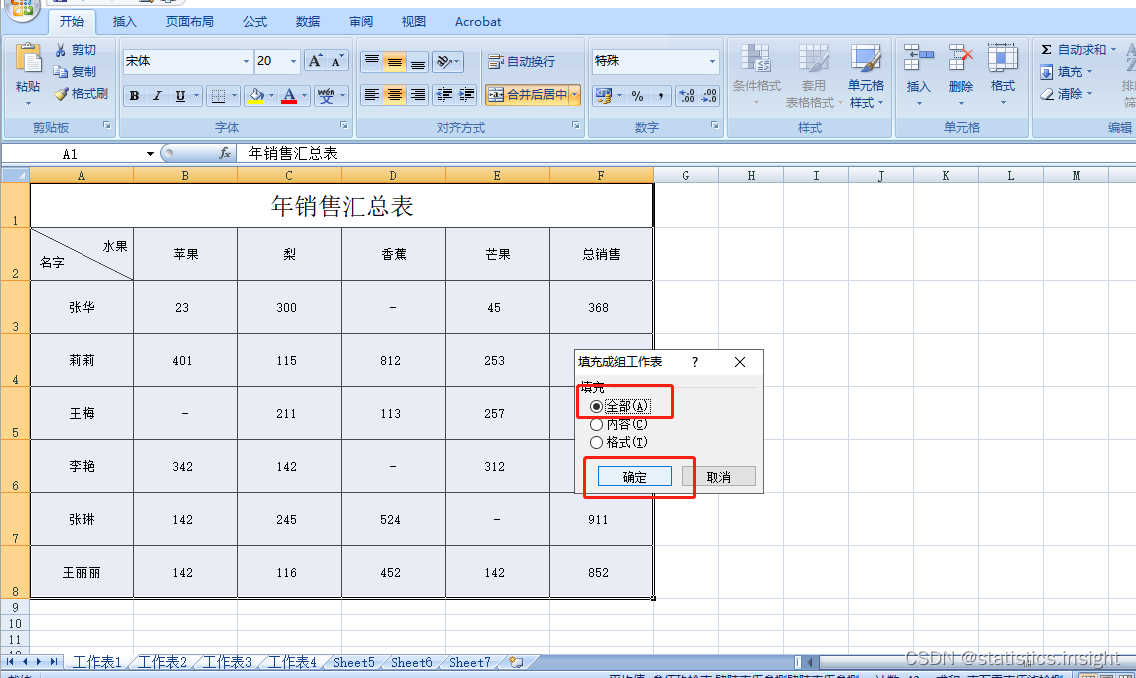Toggle Bold formatting
Screen dimensions: 1136x678
134,96
